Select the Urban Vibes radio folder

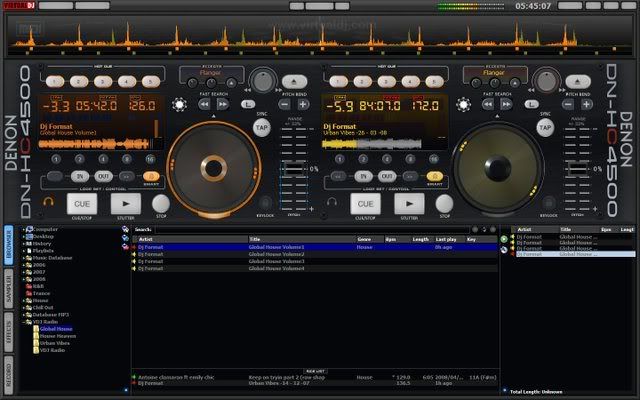(x=55, y=343)
